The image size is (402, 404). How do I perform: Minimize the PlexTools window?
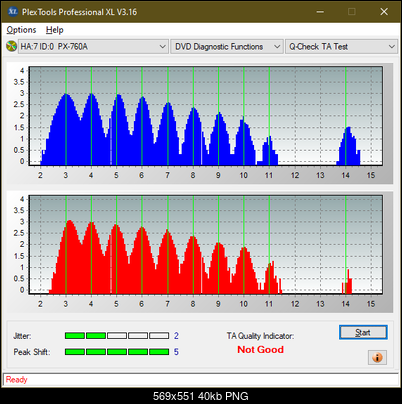(320, 12)
